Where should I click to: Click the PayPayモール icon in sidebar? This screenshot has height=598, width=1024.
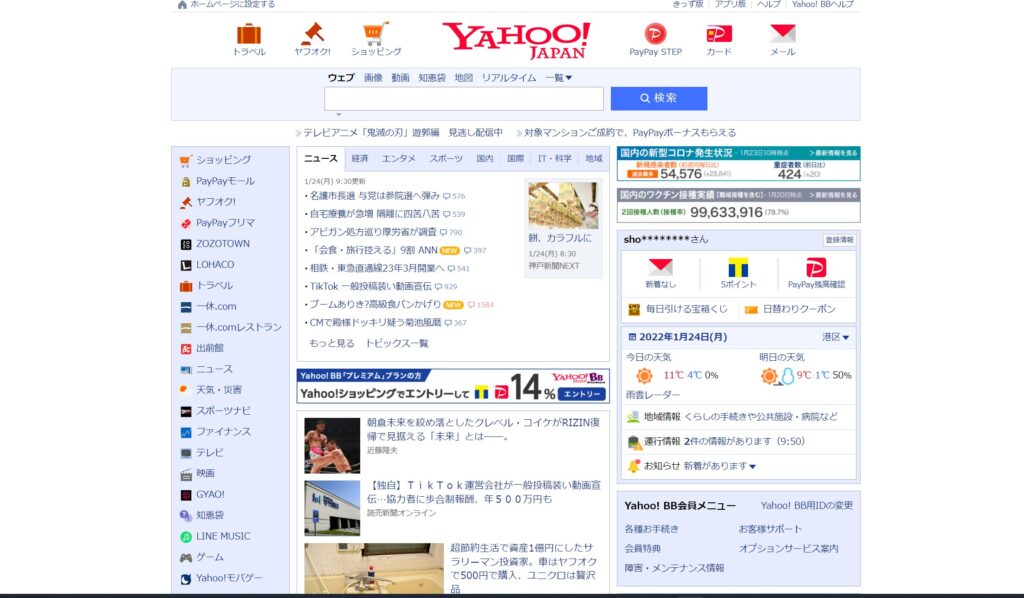185,181
